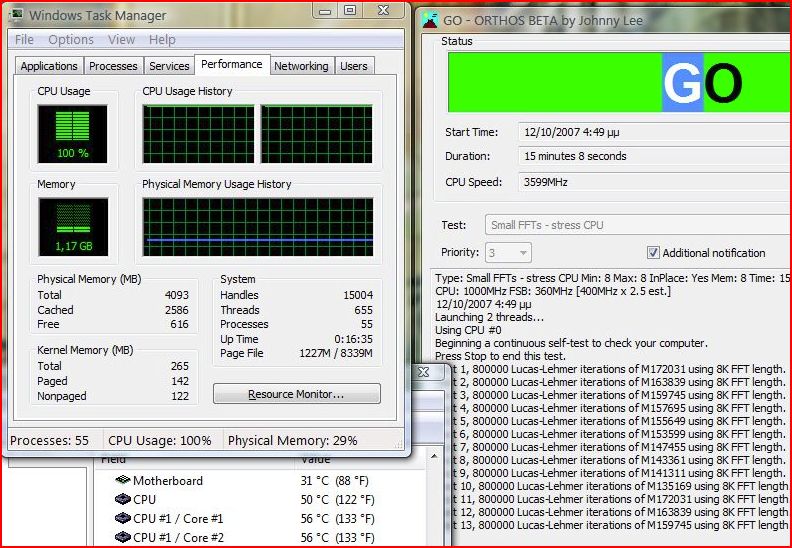Toggle the Additional notification checkbox
792x548 pixels.
(x=653, y=253)
